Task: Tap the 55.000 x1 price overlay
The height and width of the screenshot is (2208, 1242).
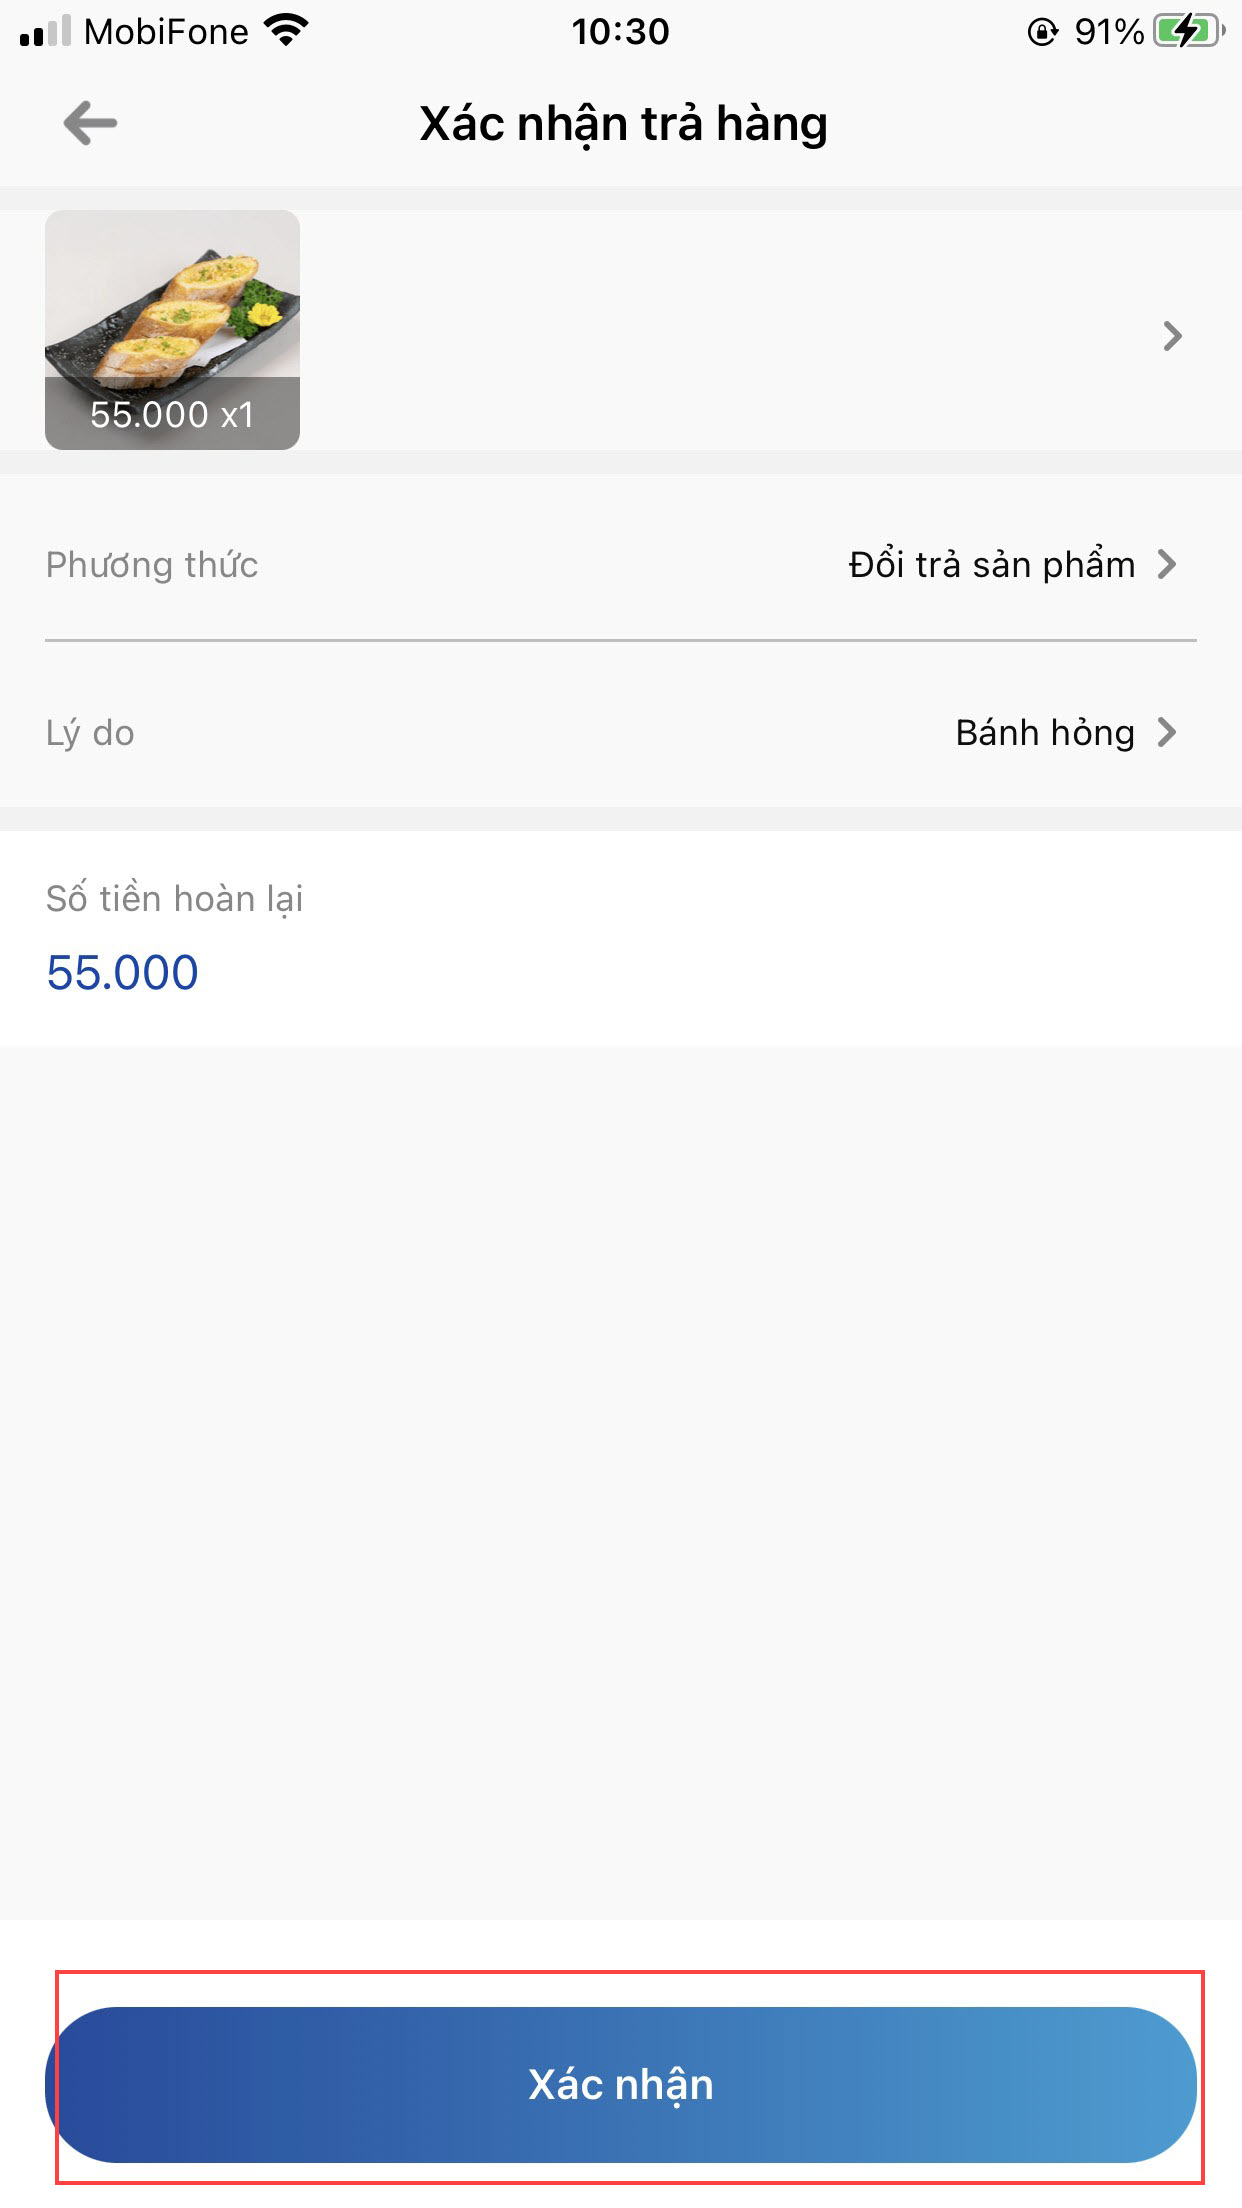Action: [x=172, y=414]
